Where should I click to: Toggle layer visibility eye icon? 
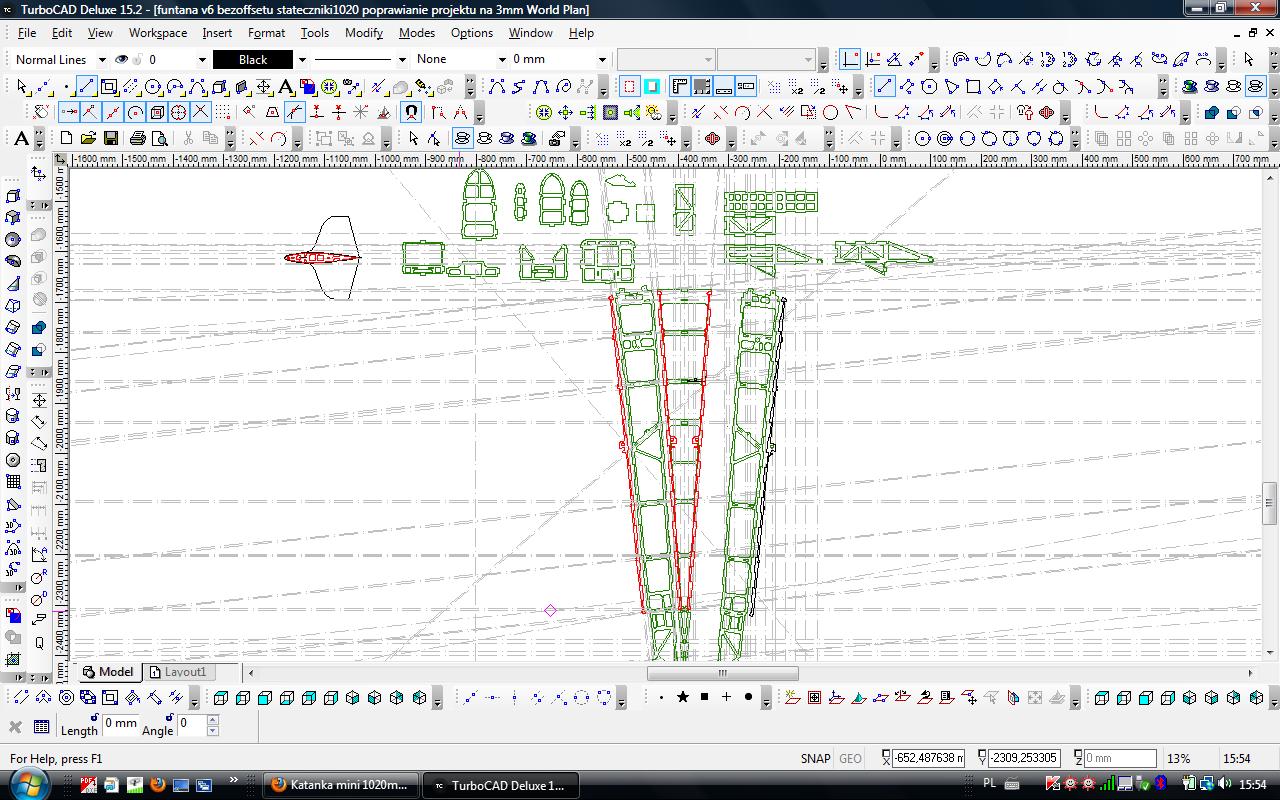(x=122, y=59)
